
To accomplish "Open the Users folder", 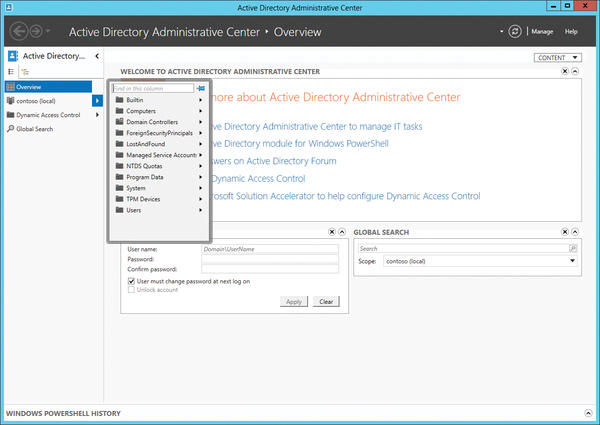I will click(134, 210).
